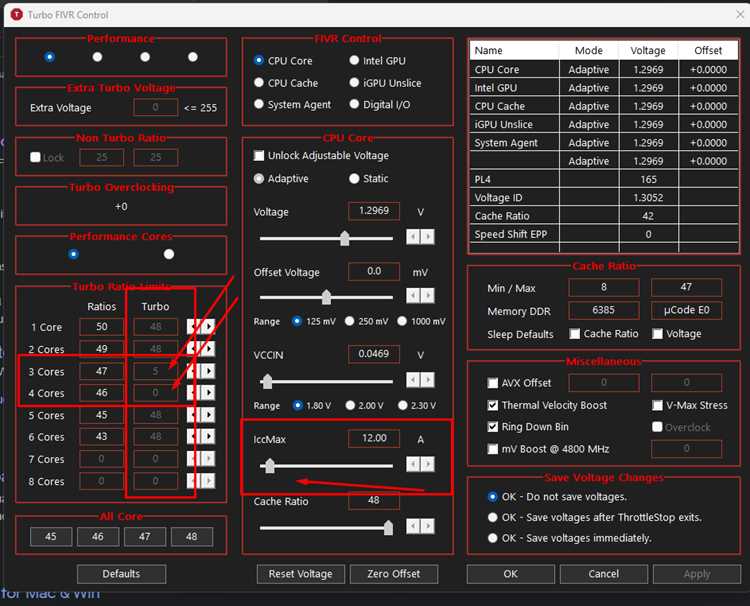The height and width of the screenshot is (606, 750).
Task: Increase 2 Cores turbo ratio arrow
Action: (x=208, y=349)
